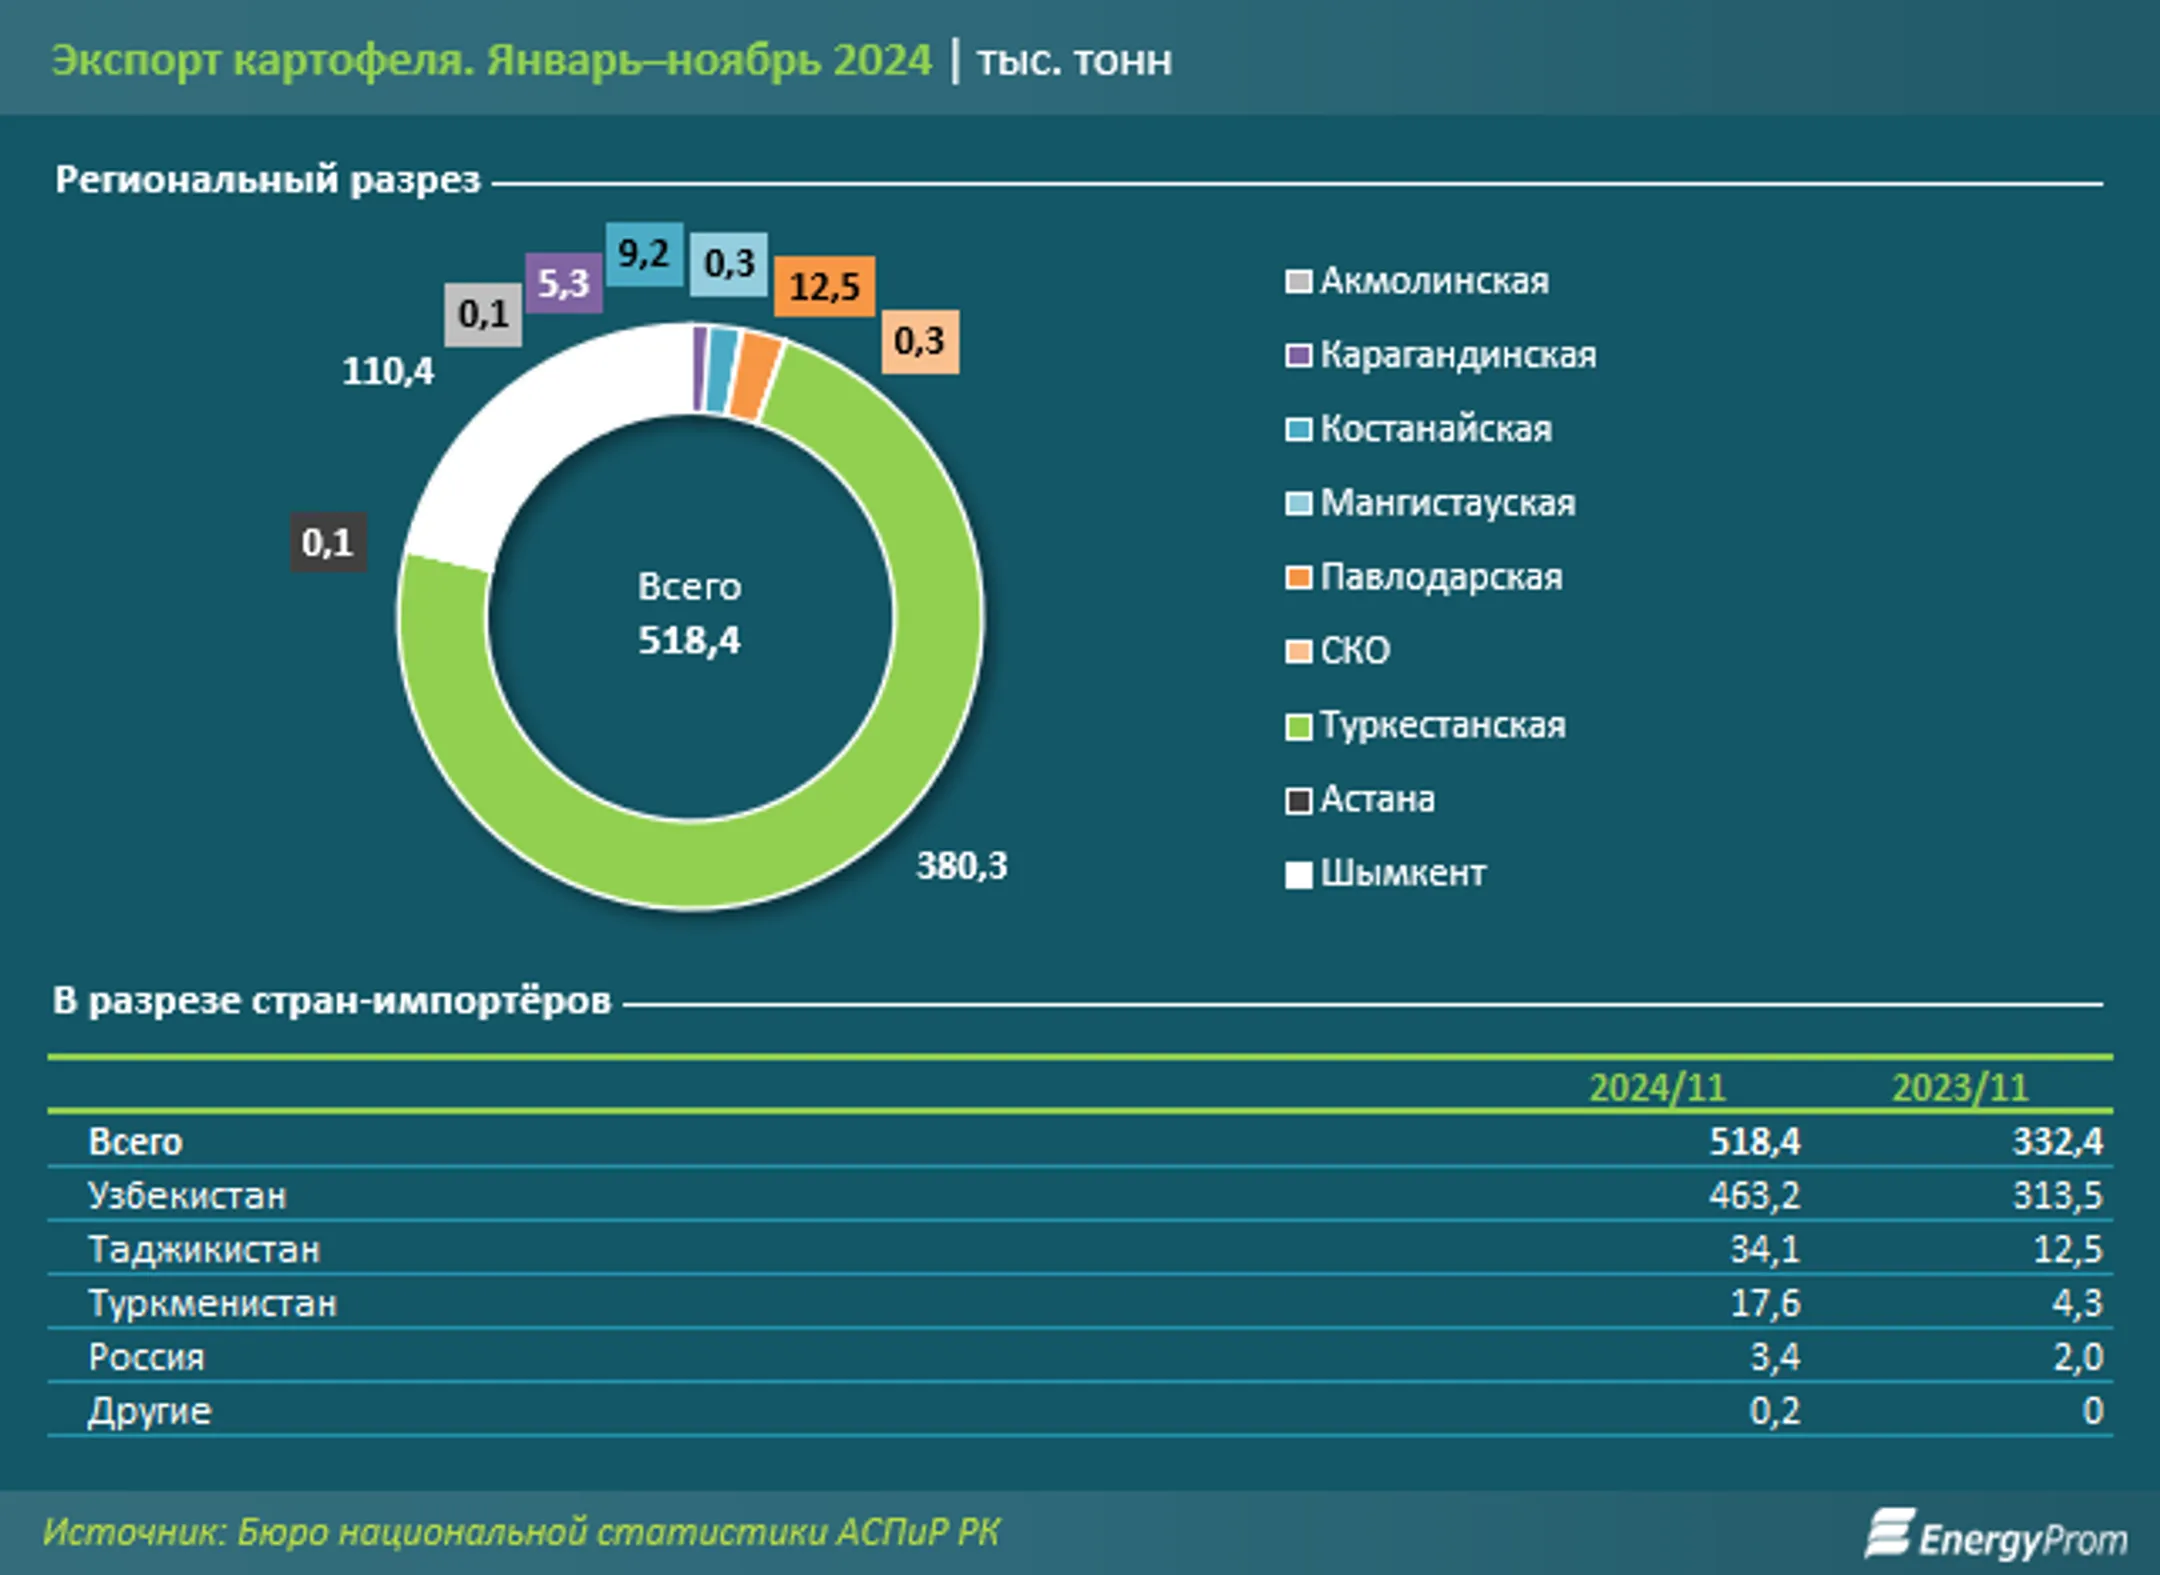Click the 12,5 orange data label
The height and width of the screenshot is (1575, 2160).
[825, 287]
